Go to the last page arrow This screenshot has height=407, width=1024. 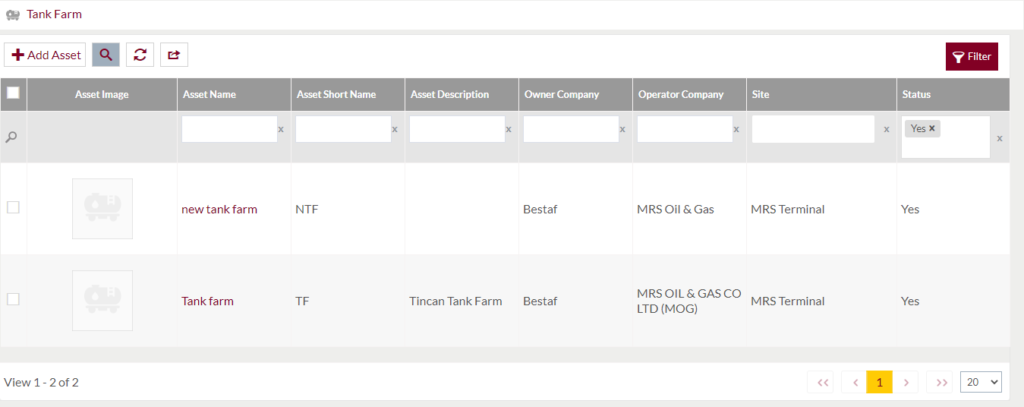[x=942, y=382]
